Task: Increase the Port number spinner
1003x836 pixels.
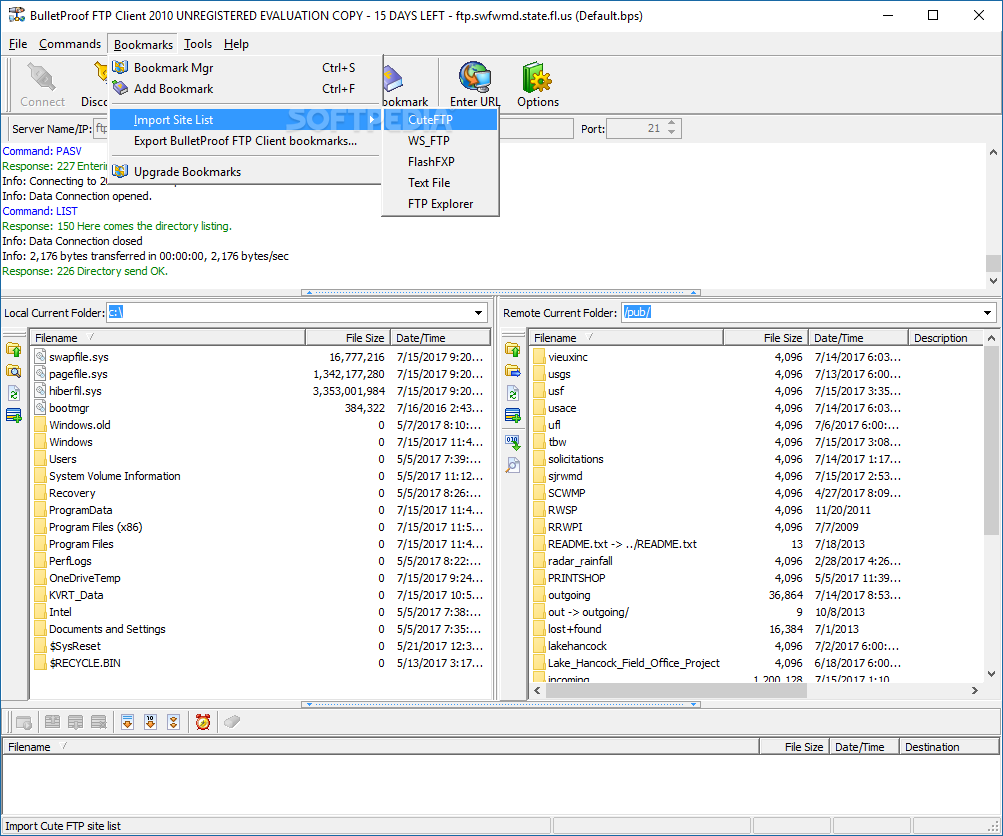Action: [672, 123]
